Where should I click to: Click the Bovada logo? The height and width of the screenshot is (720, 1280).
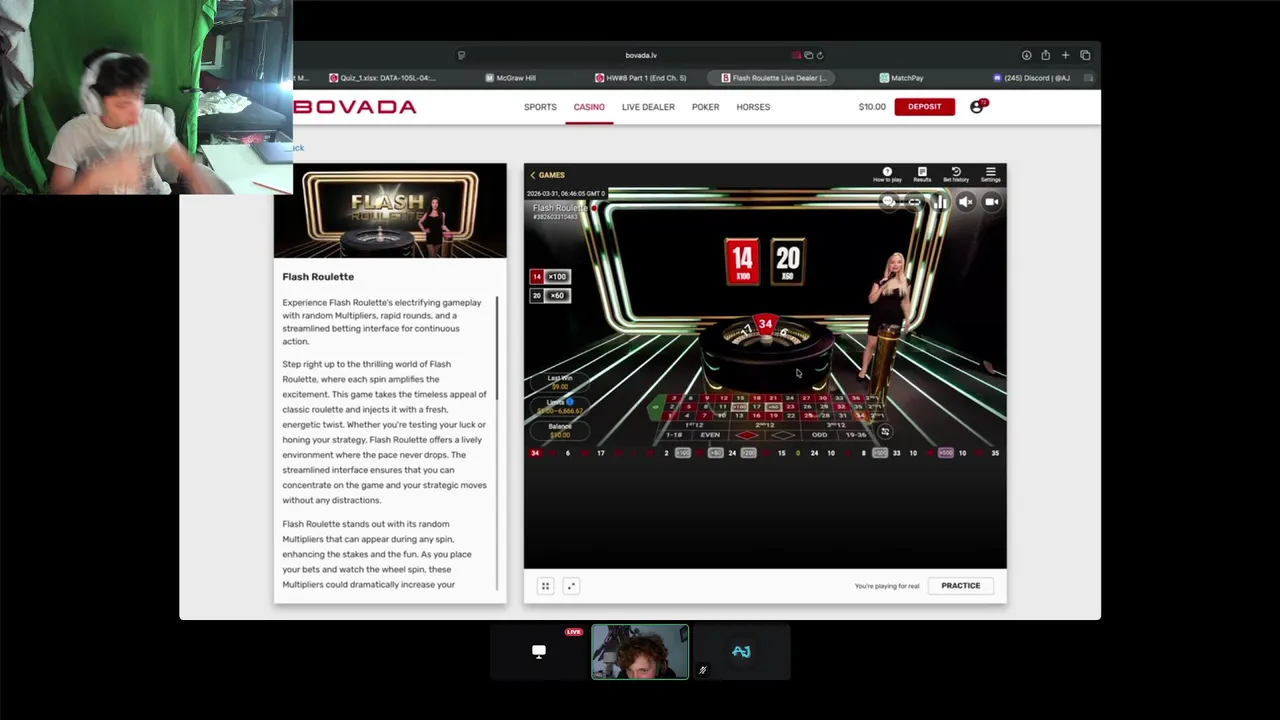pyautogui.click(x=355, y=107)
